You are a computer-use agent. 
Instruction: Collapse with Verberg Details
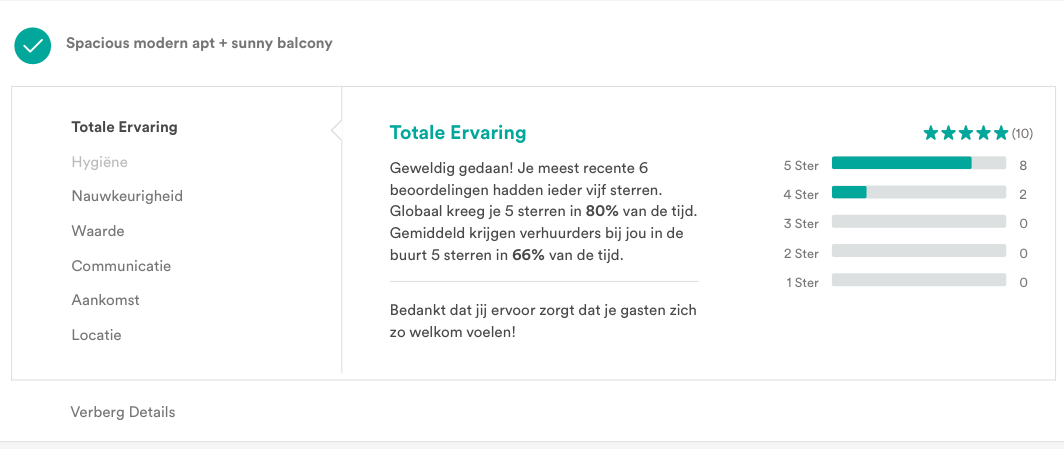click(123, 412)
